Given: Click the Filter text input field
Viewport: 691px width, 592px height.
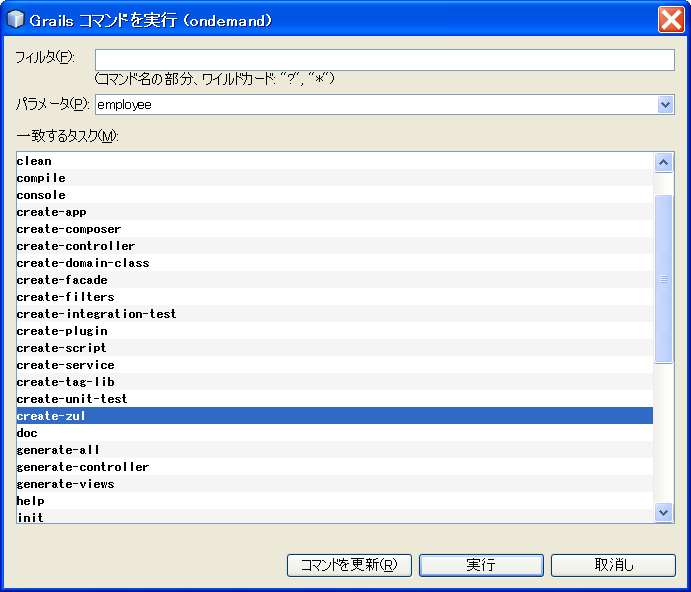Looking at the screenshot, I should [385, 60].
